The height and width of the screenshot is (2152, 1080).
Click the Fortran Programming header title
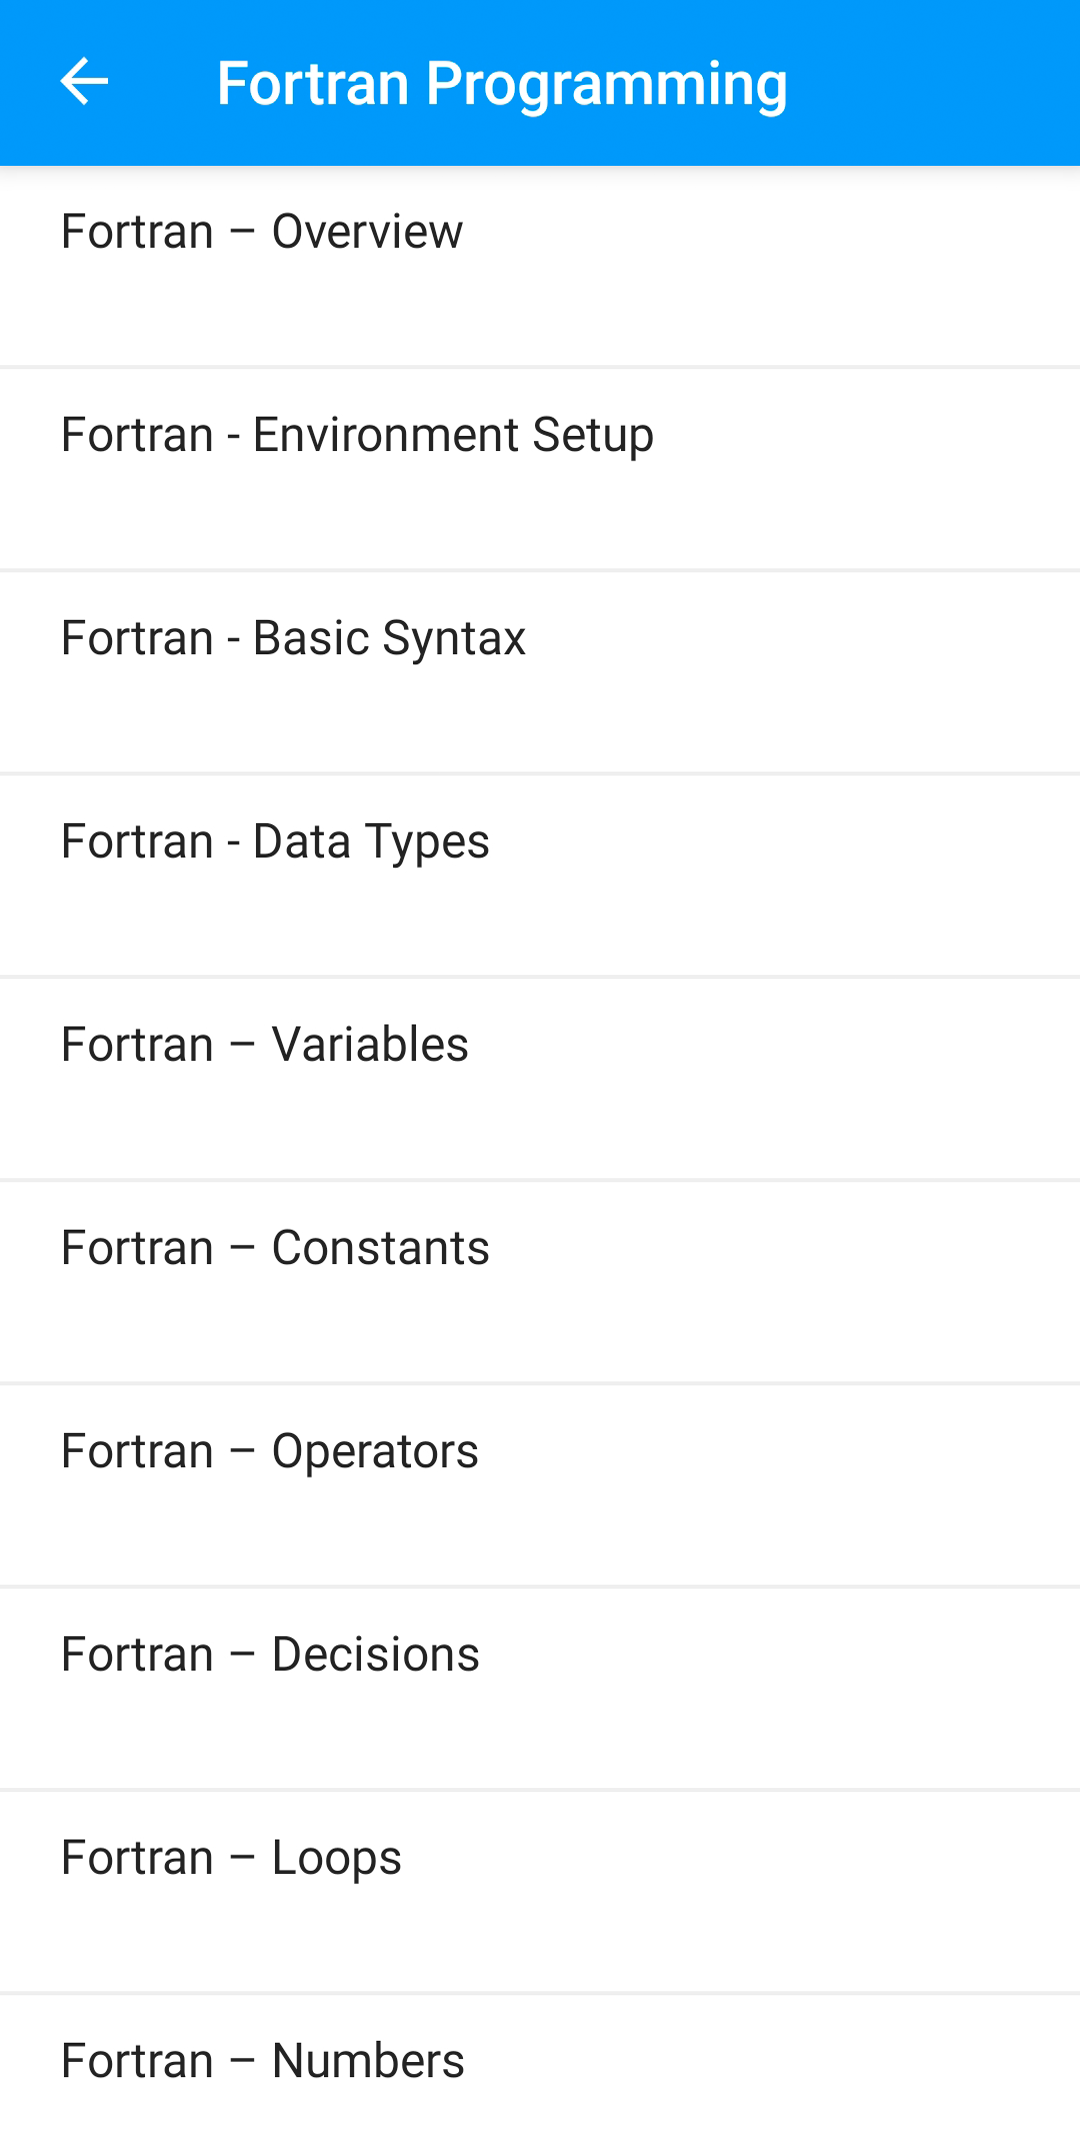pyautogui.click(x=502, y=84)
